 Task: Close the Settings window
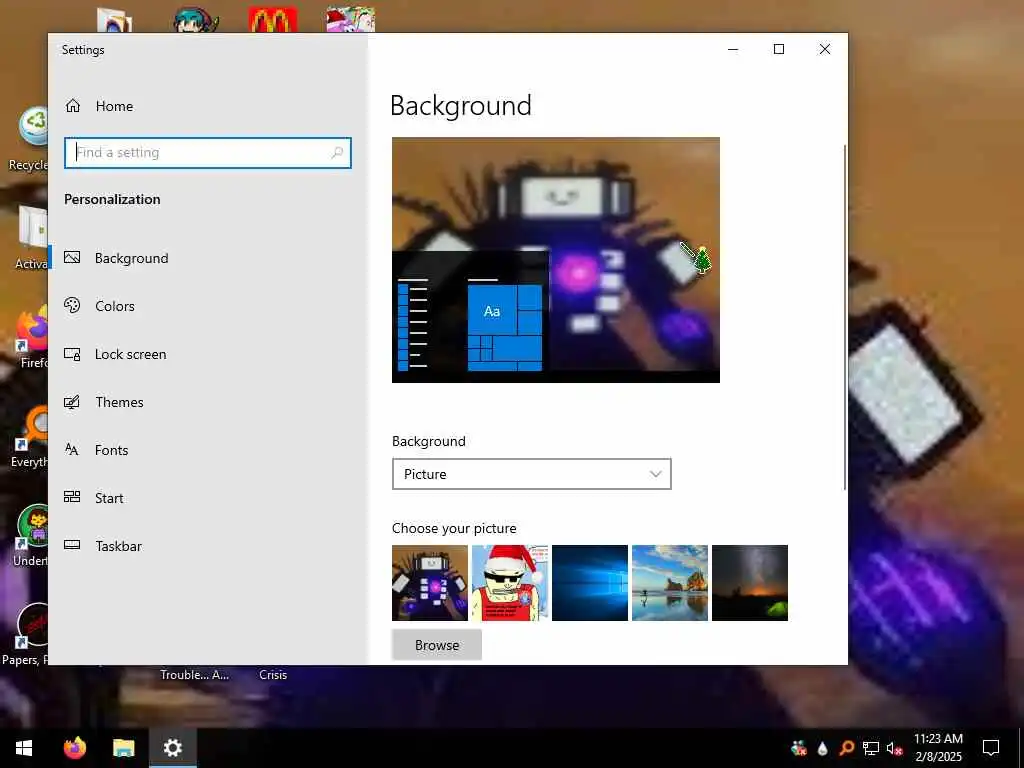tap(825, 49)
